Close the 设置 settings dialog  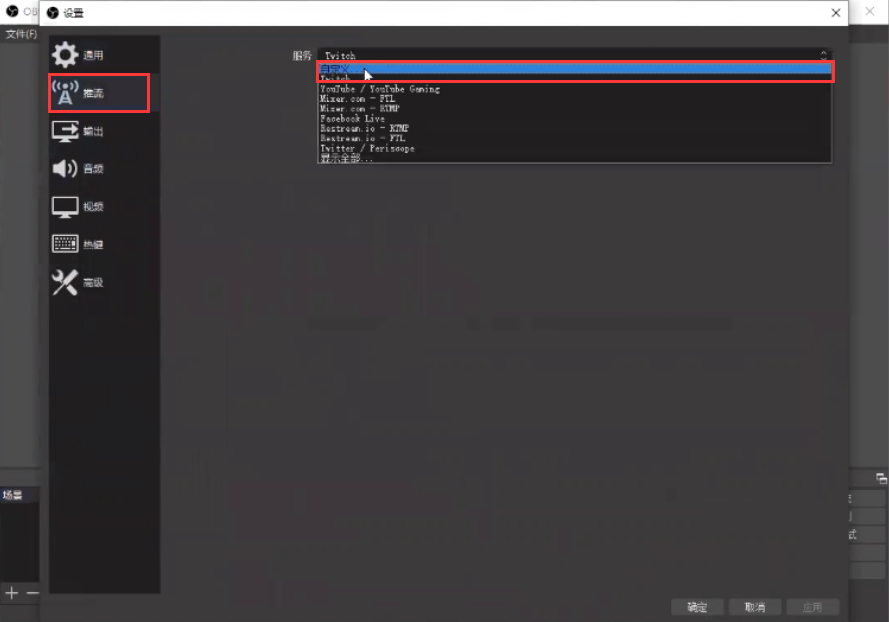coord(835,12)
